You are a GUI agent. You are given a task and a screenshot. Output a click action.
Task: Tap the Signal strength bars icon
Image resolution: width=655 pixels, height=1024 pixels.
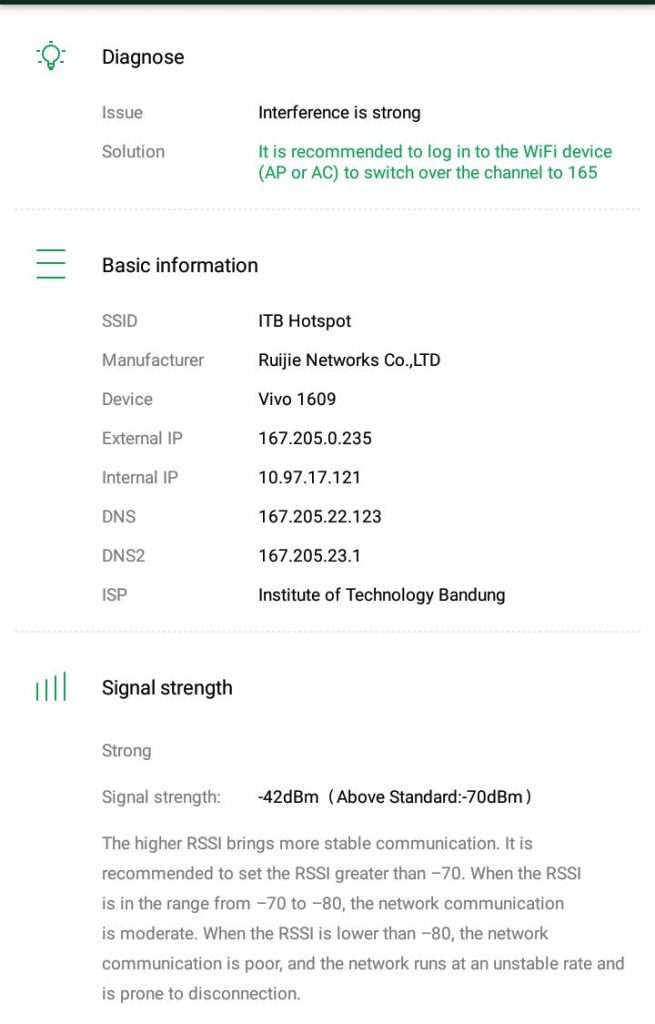point(51,687)
